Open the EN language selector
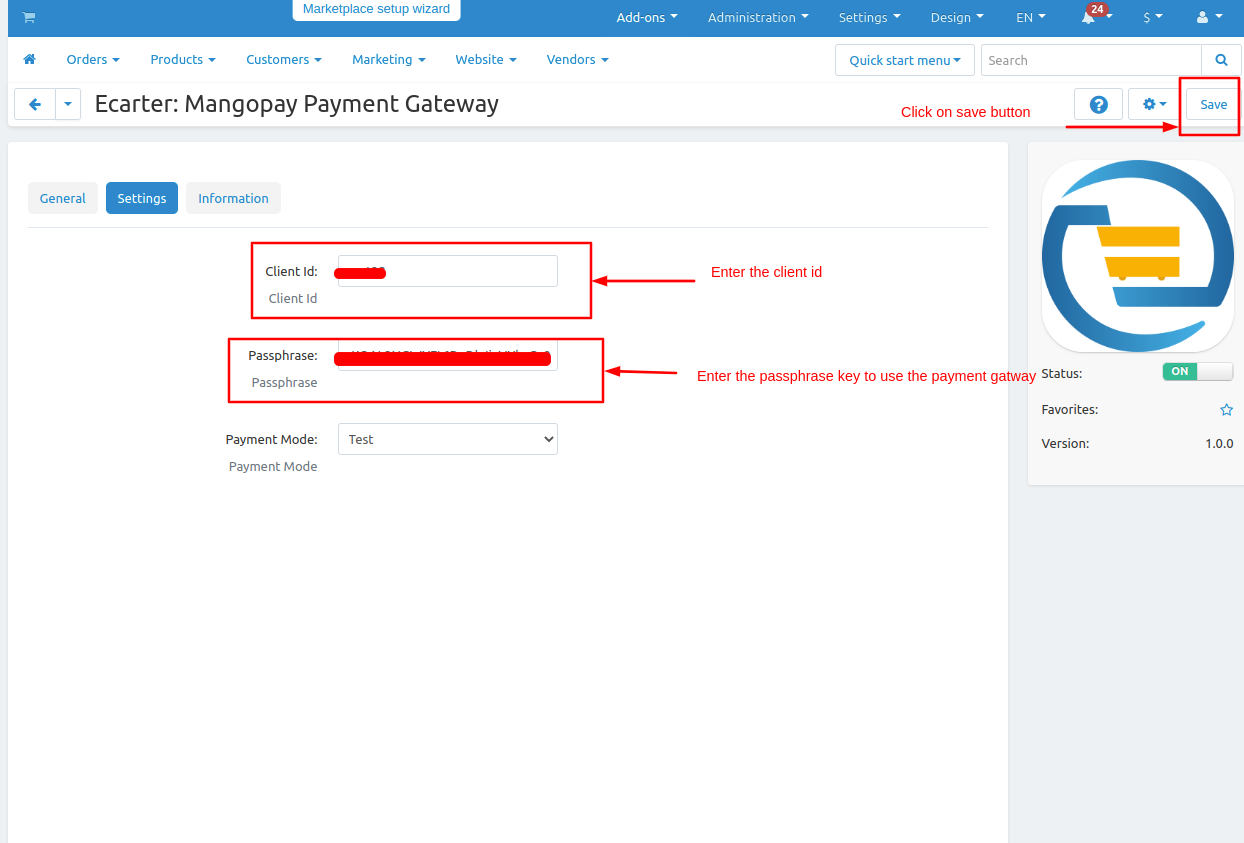The height and width of the screenshot is (843, 1244). (1031, 17)
